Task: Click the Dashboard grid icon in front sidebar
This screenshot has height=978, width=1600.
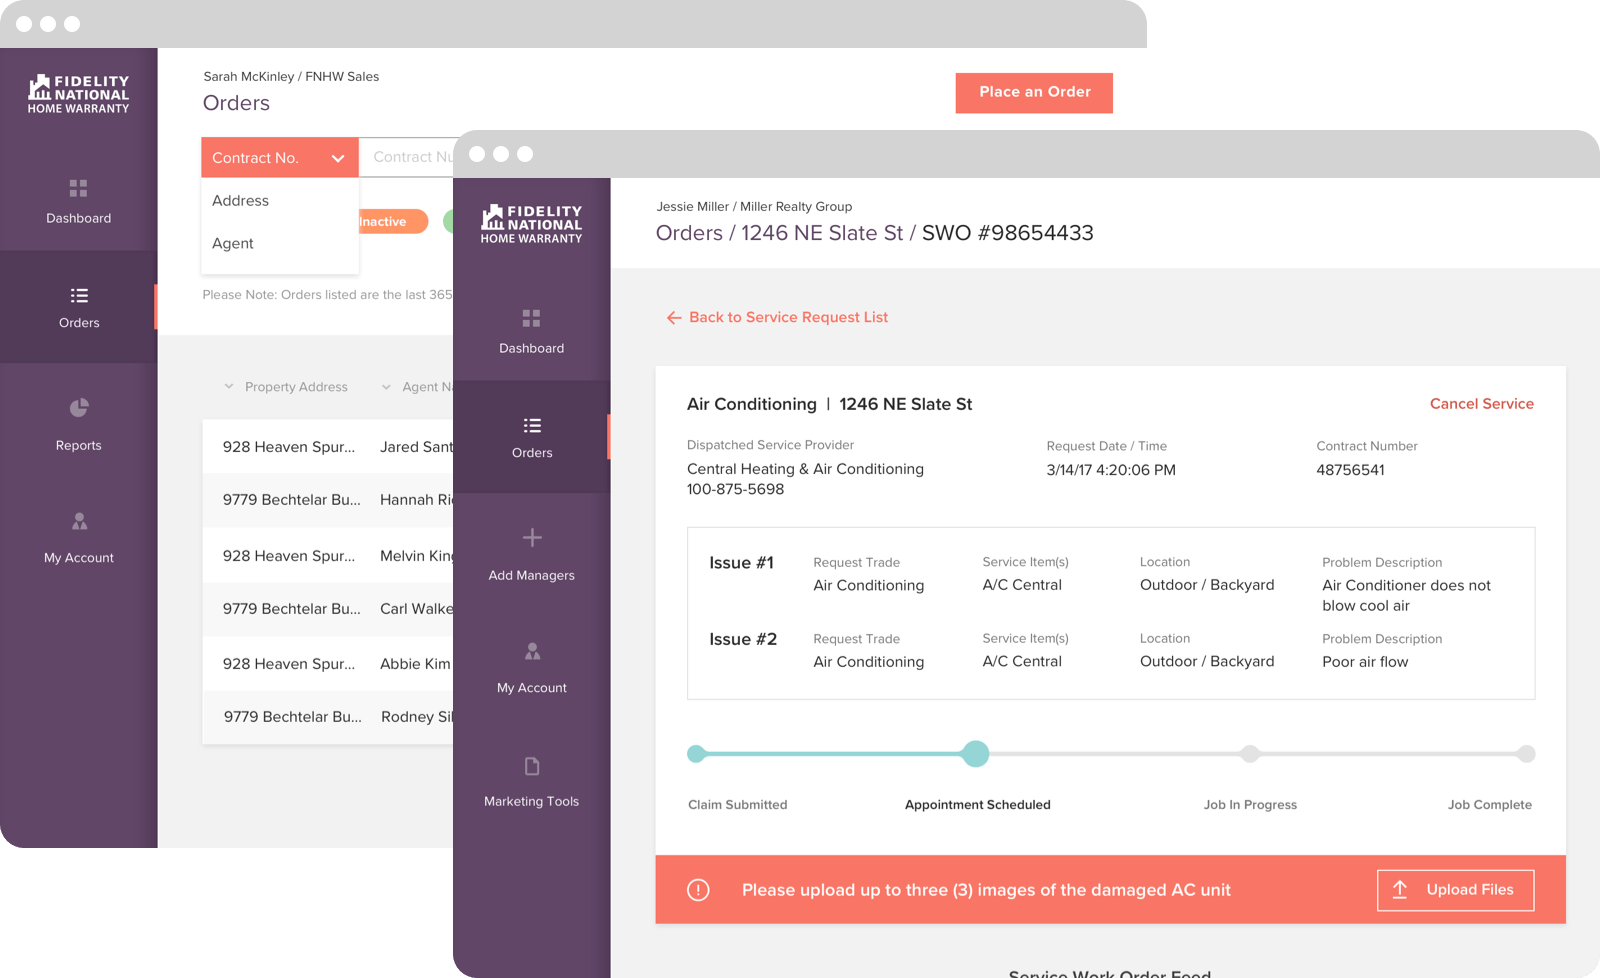Action: tap(531, 319)
